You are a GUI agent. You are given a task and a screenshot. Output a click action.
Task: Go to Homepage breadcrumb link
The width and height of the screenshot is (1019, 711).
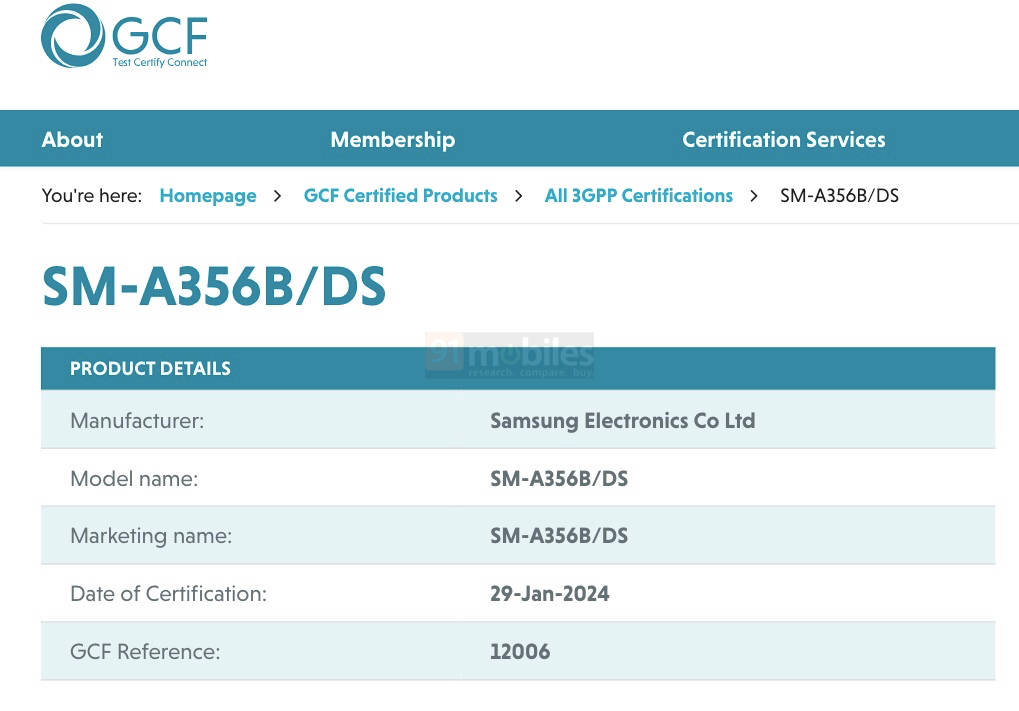[x=208, y=196]
